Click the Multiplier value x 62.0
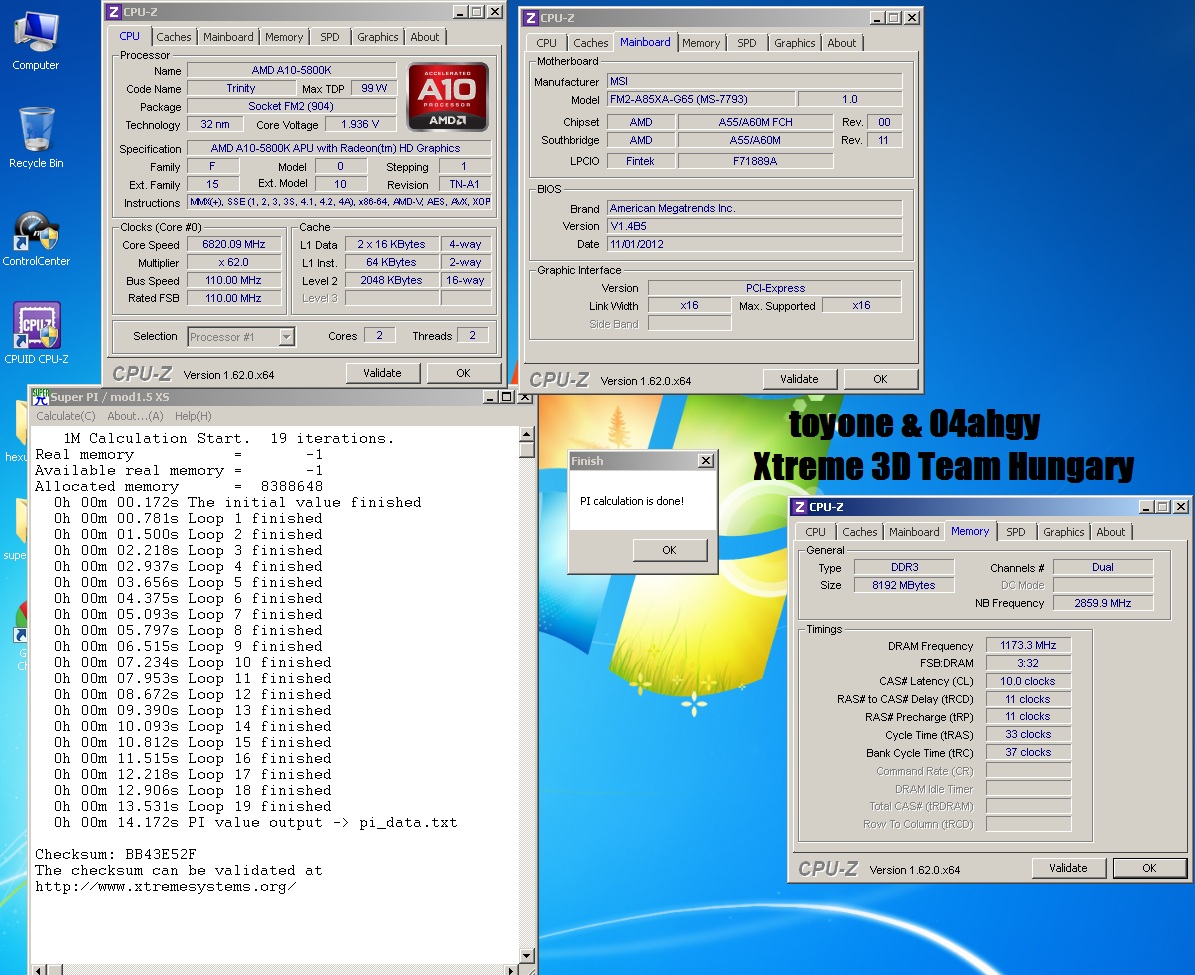This screenshot has height=975, width=1195. tap(234, 262)
